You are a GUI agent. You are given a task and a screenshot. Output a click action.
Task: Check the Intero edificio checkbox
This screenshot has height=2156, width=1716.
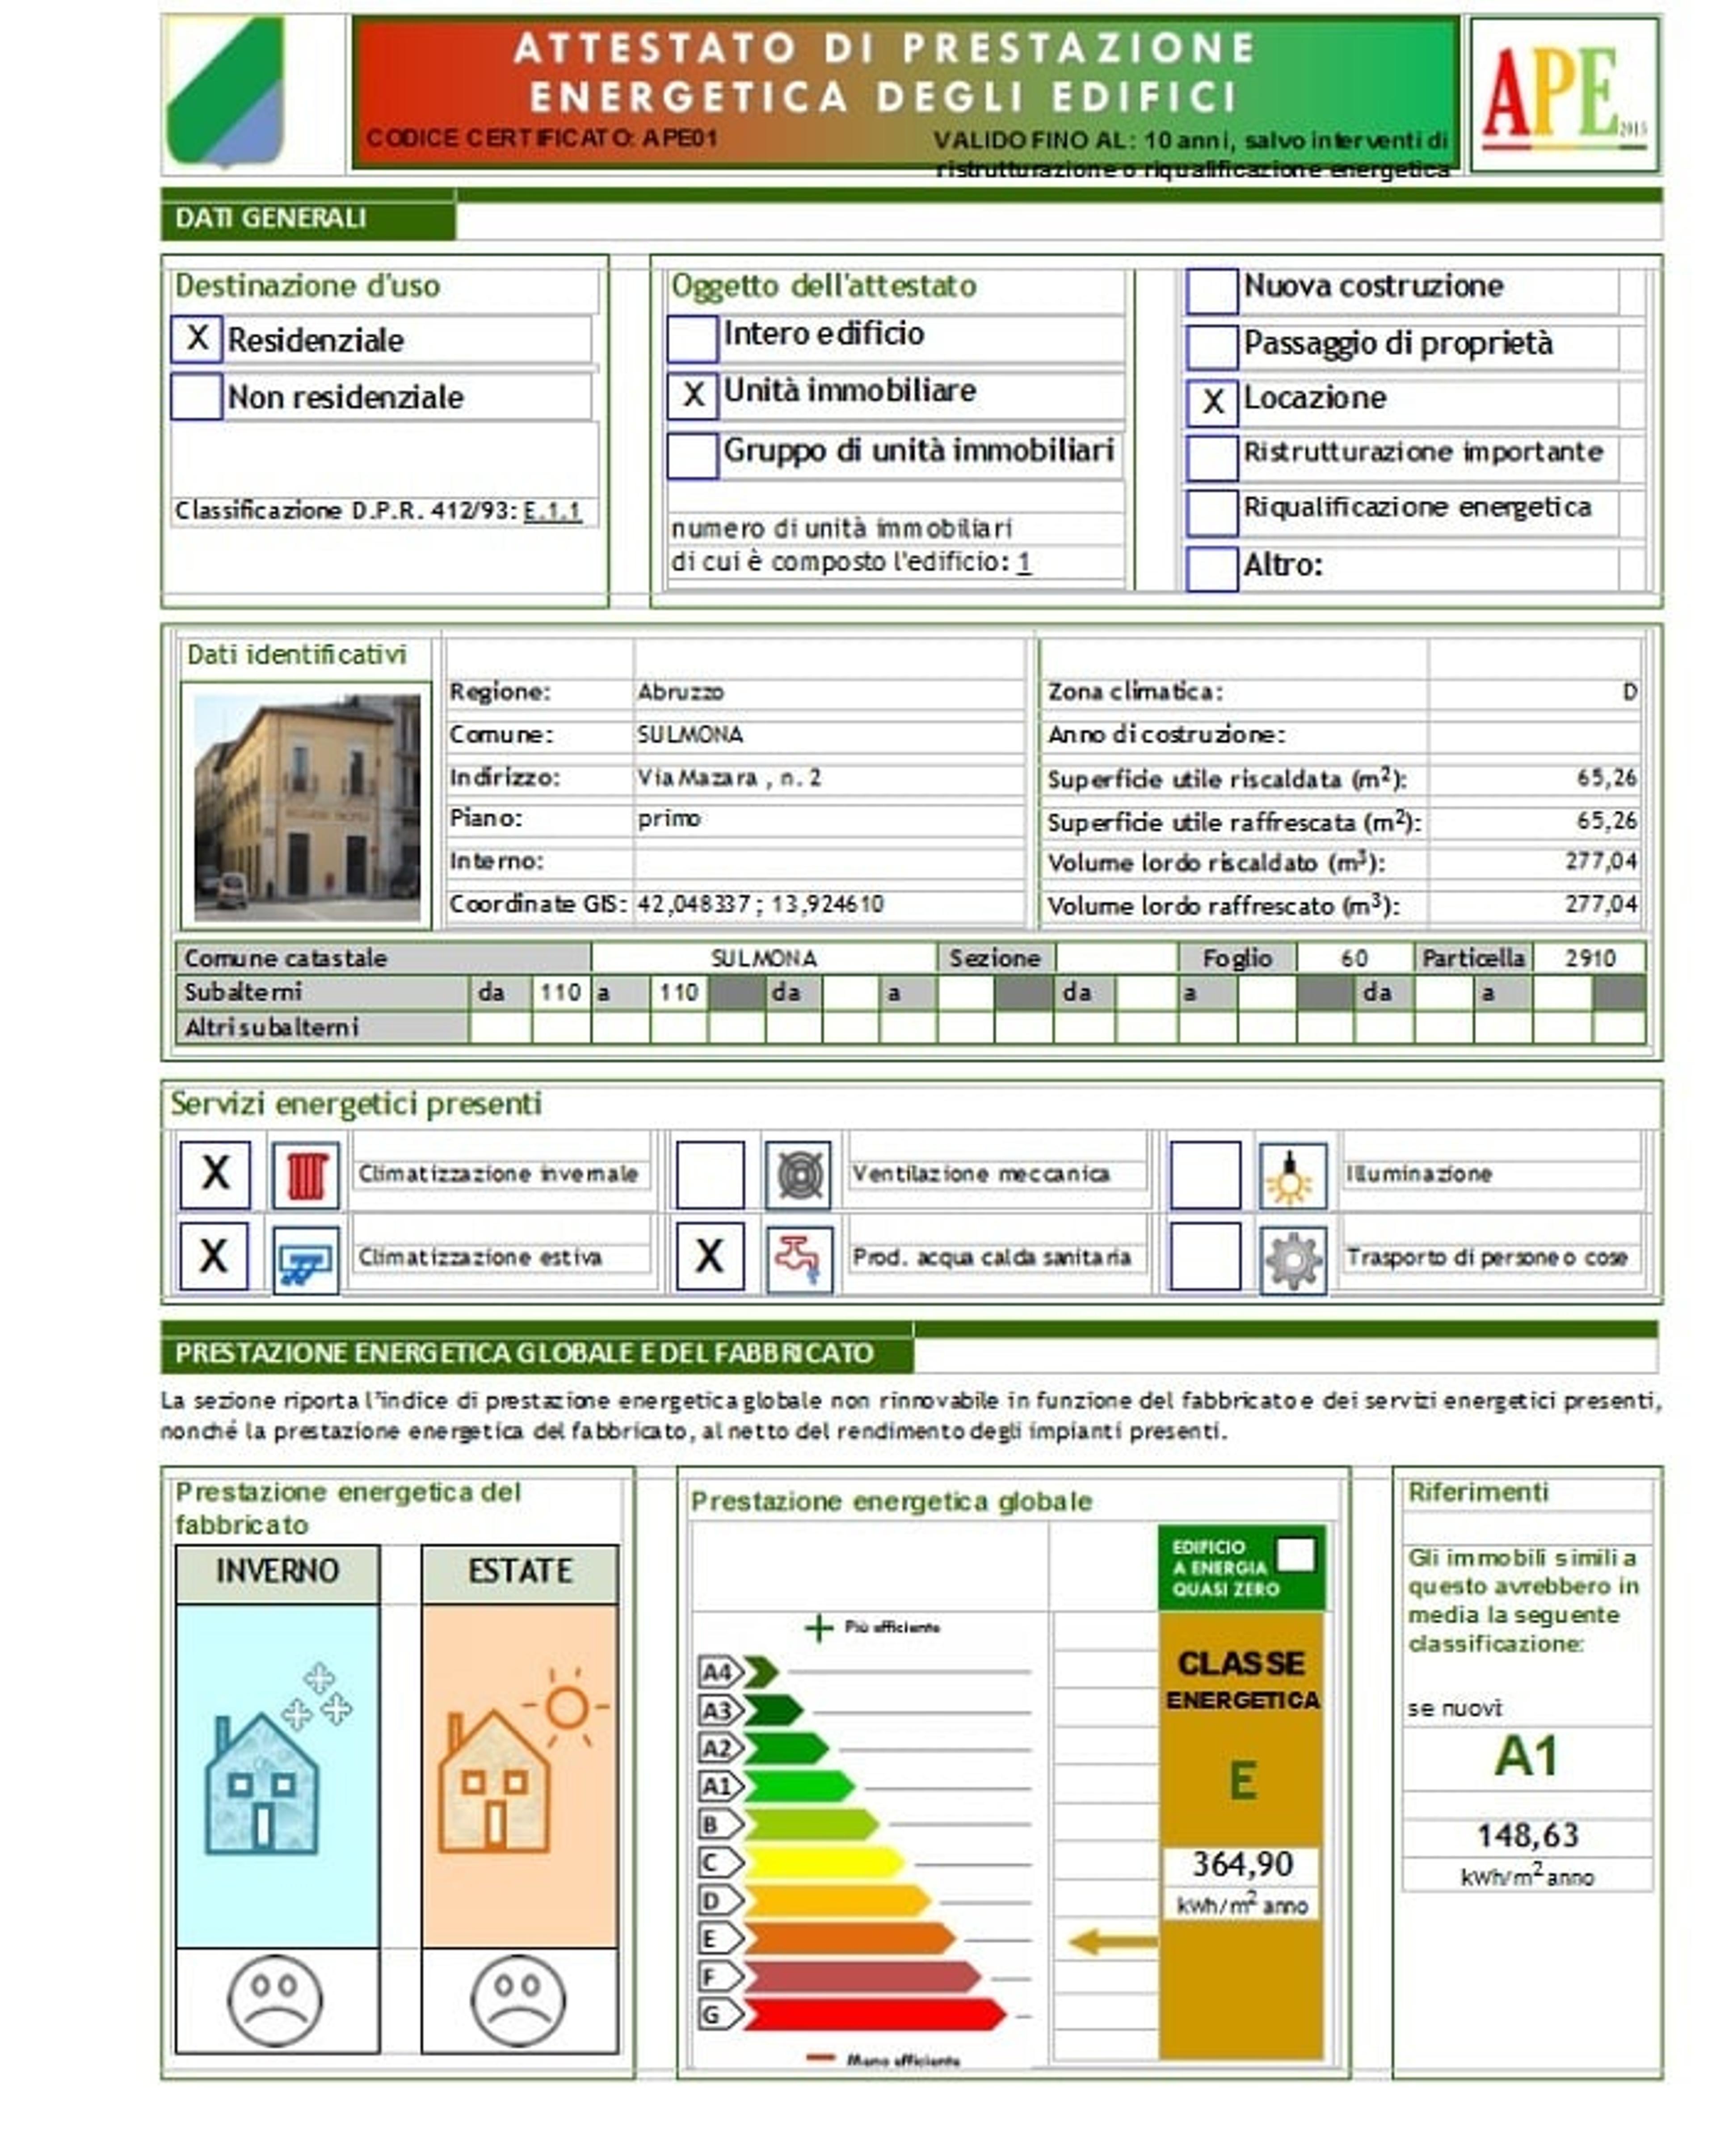click(x=692, y=339)
